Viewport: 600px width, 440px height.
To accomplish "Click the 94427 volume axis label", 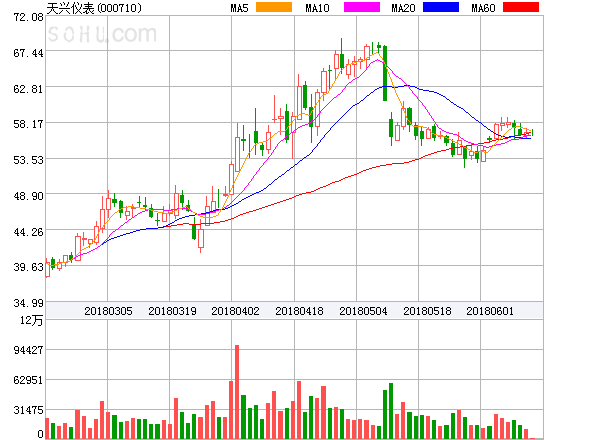I will (28, 350).
